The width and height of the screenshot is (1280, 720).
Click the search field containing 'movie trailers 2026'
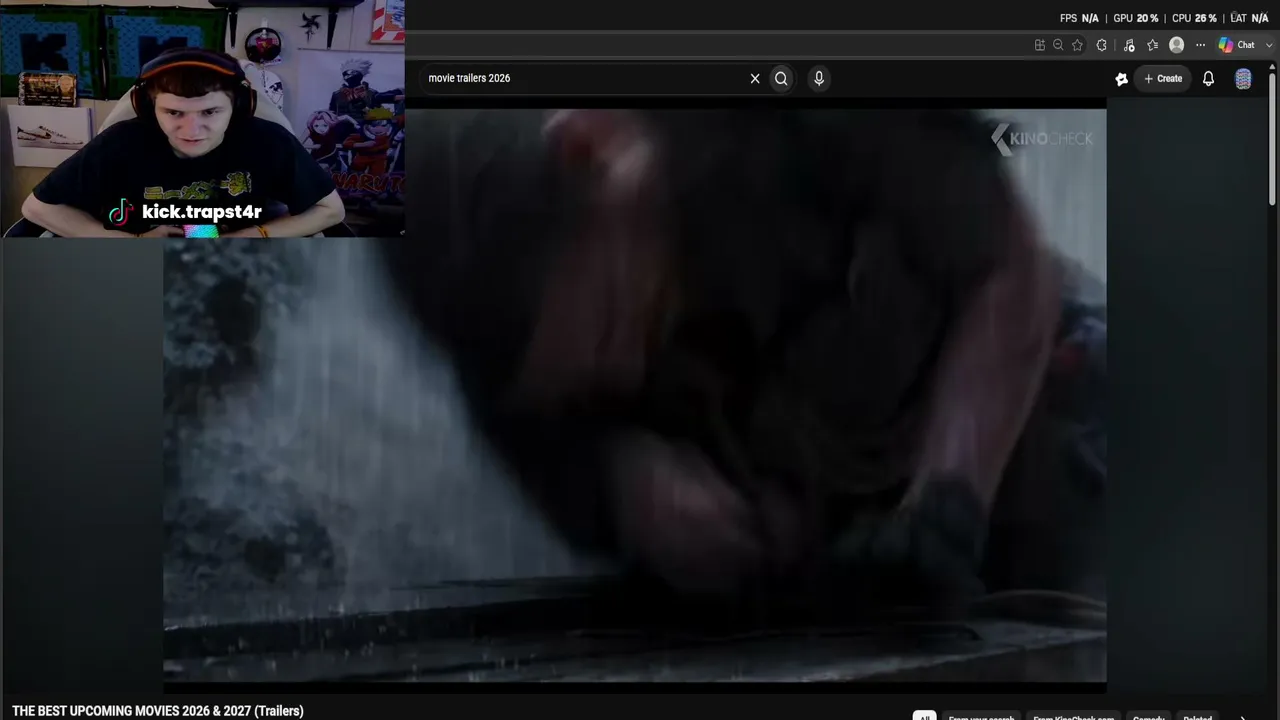click(585, 78)
